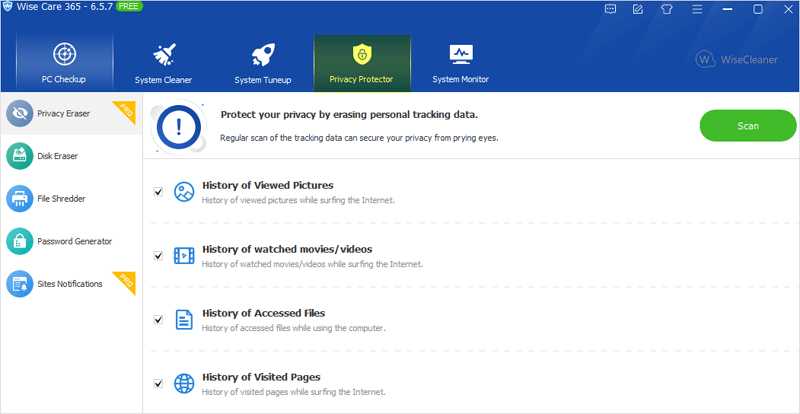Go to System Monitor tab
Viewport: 800px width, 414px height.
[x=461, y=62]
